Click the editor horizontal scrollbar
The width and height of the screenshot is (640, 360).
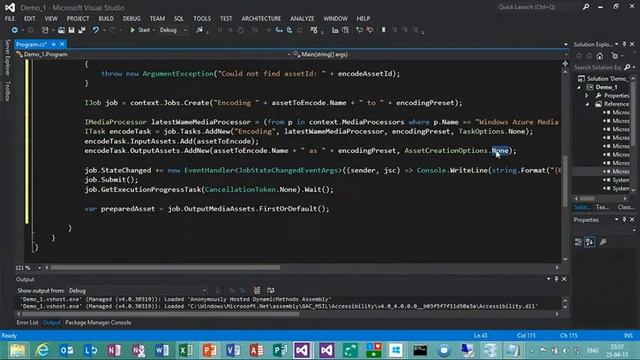click(302, 268)
